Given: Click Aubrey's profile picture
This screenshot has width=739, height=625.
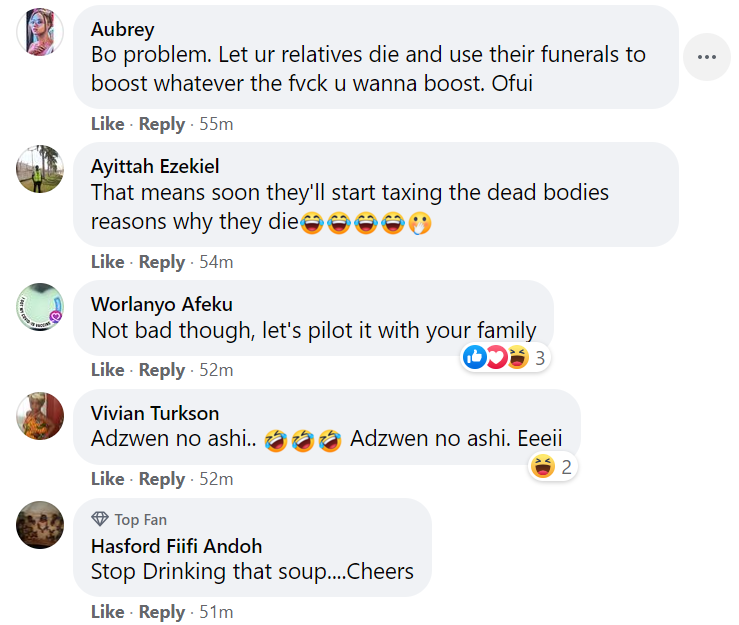Looking at the screenshot, I should click(x=40, y=31).
